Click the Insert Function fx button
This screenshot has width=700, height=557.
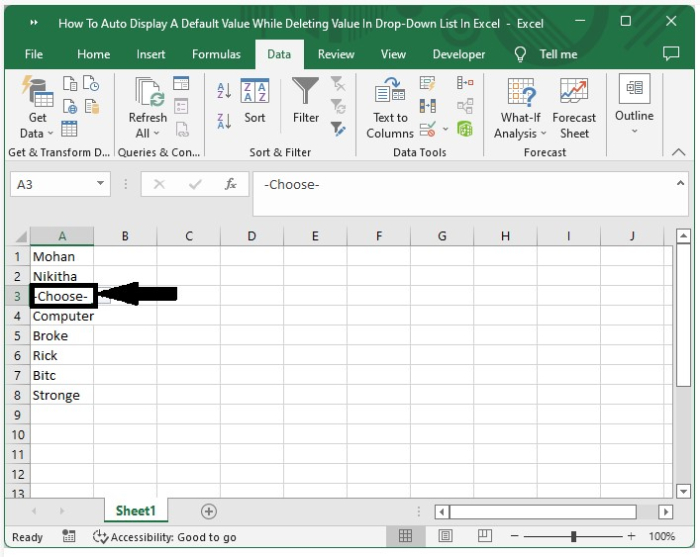pyautogui.click(x=230, y=184)
